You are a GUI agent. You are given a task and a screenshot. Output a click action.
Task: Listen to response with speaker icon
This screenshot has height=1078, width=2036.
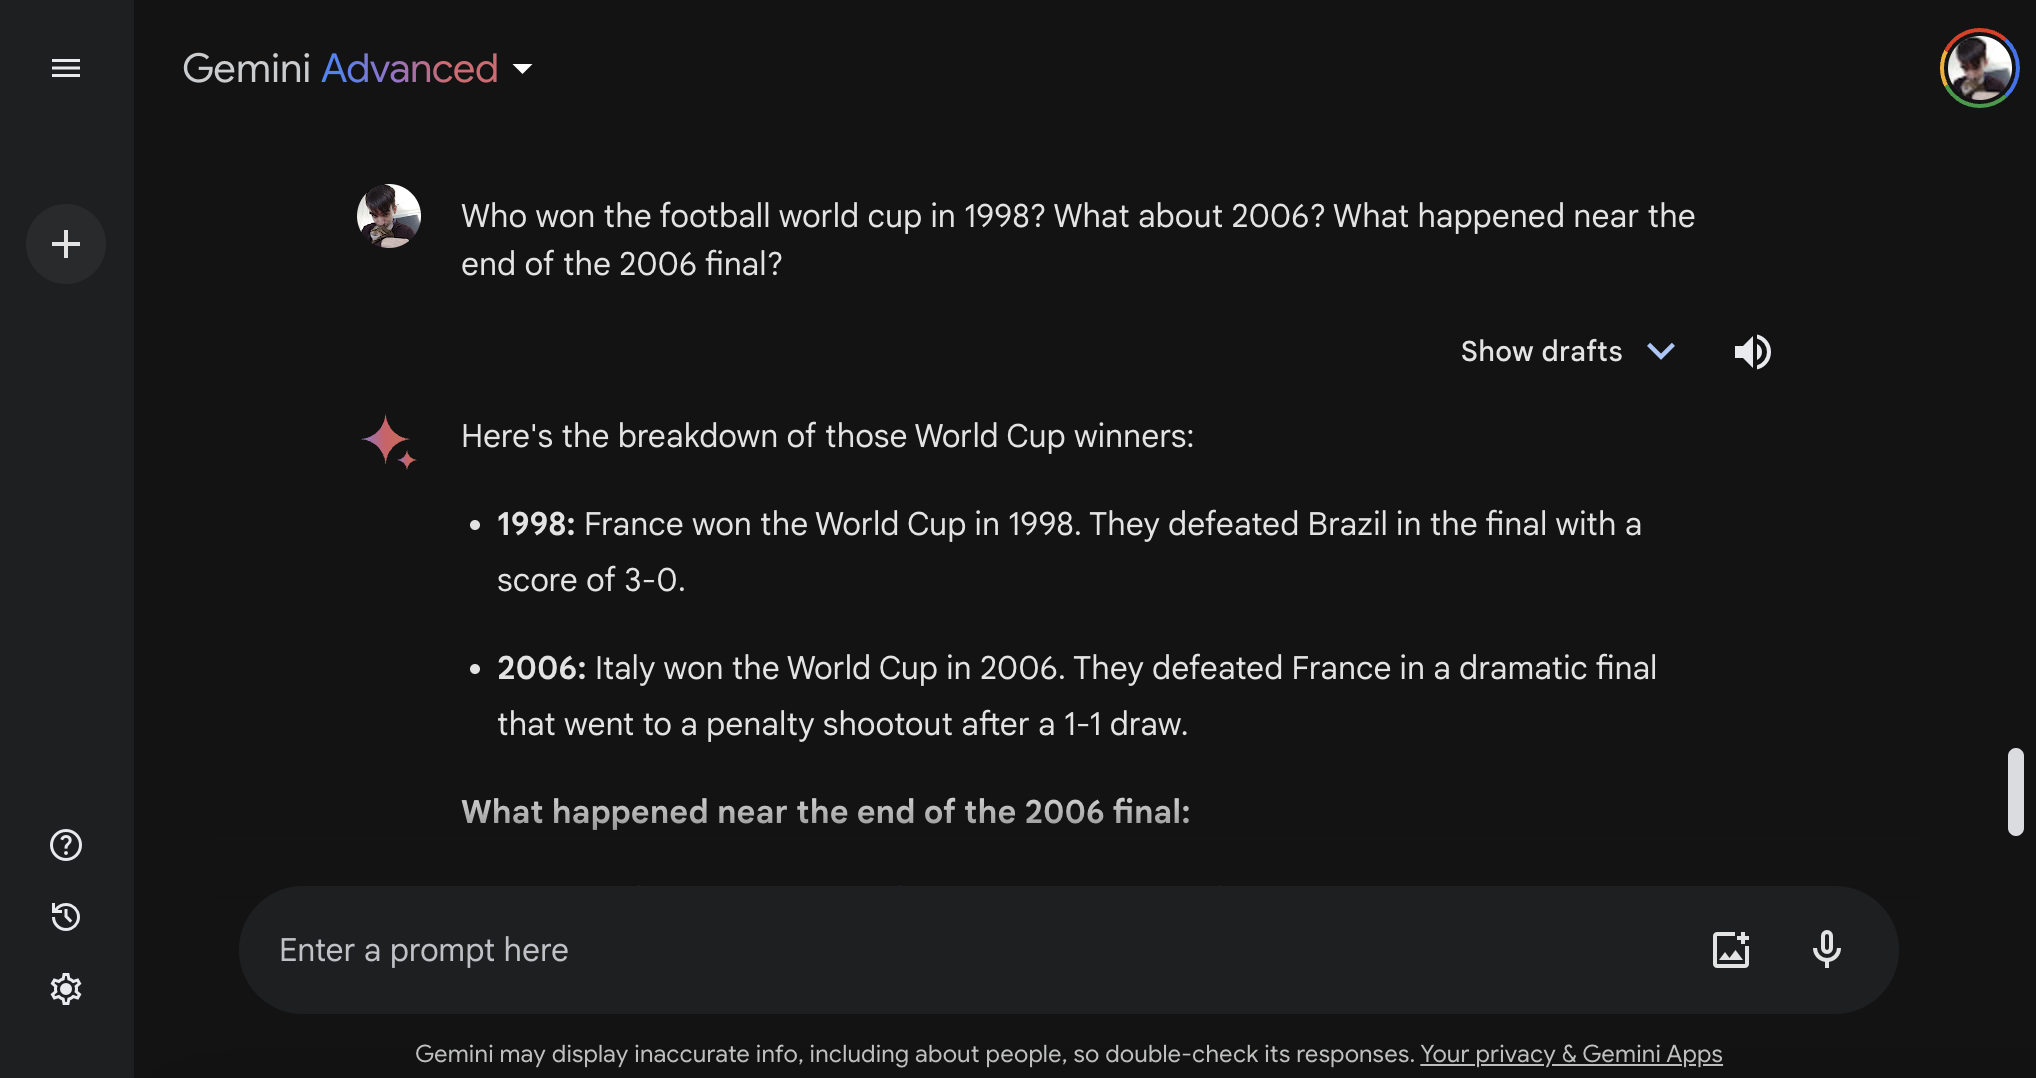point(1752,352)
